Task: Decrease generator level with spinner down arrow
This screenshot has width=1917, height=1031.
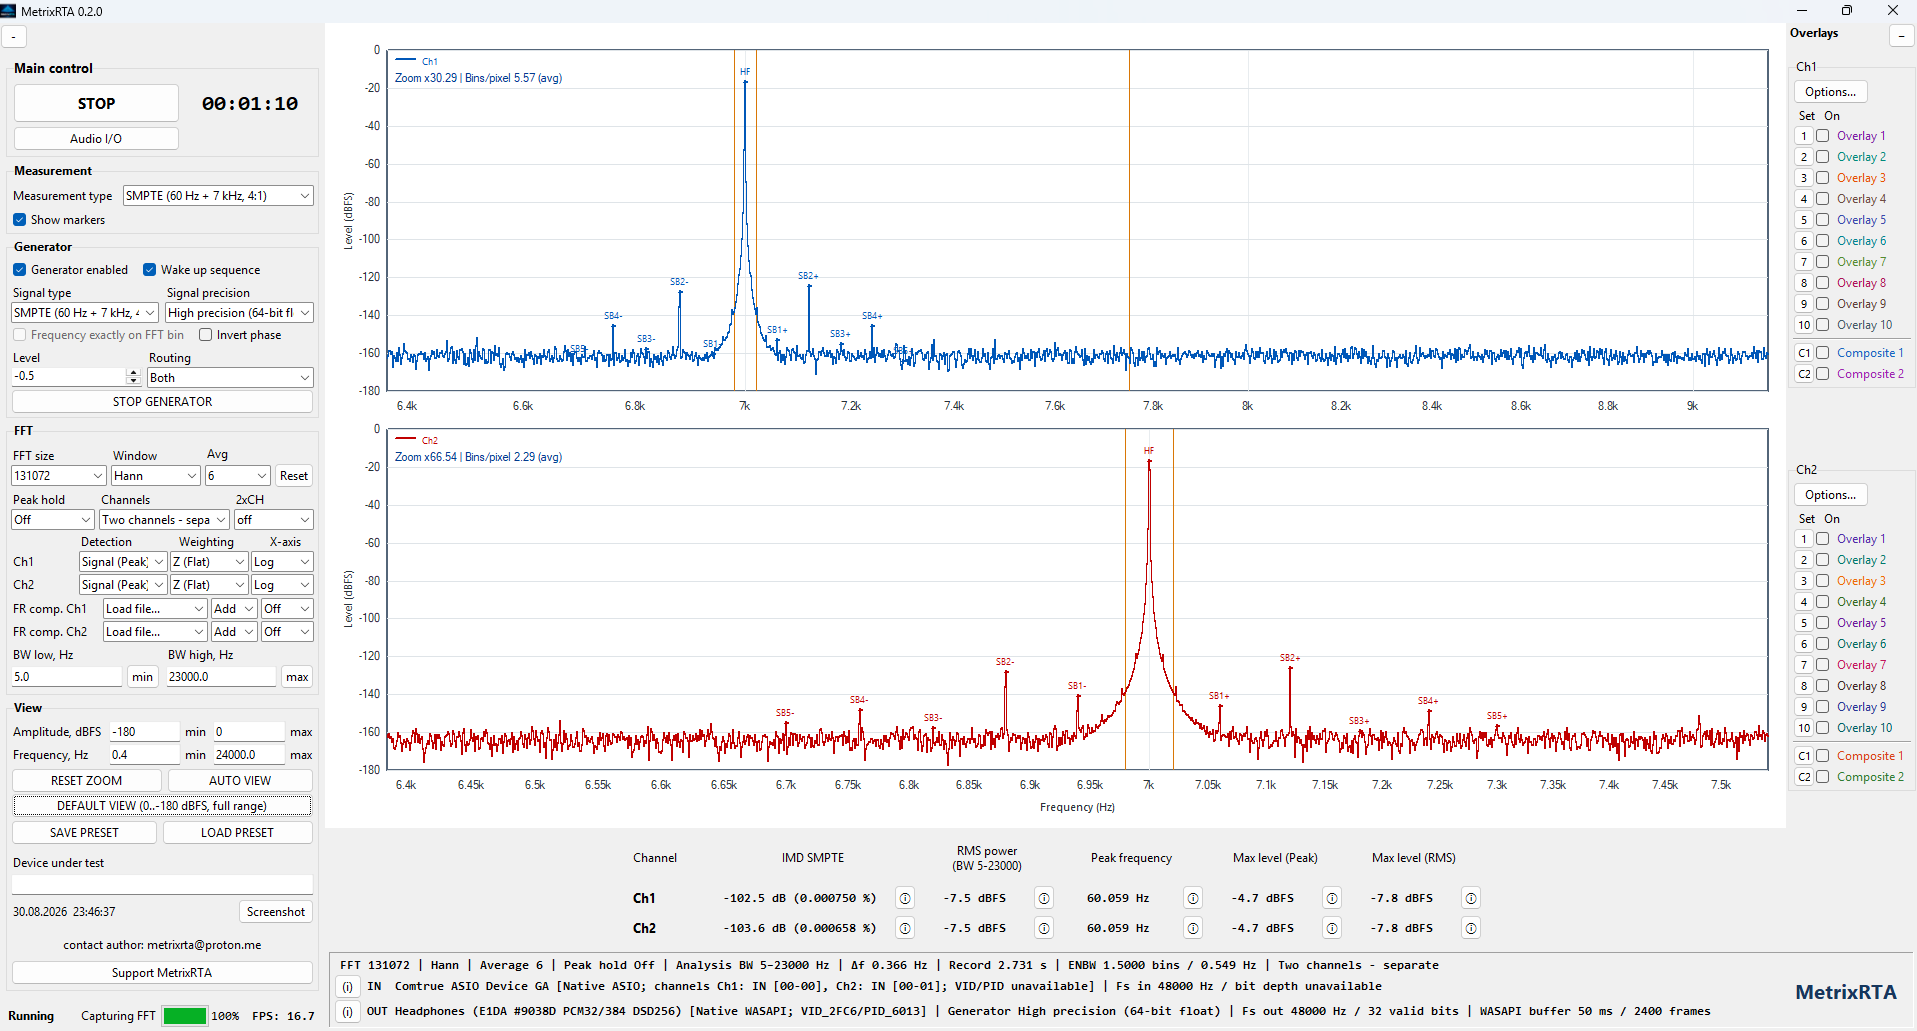Action: pyautogui.click(x=133, y=381)
